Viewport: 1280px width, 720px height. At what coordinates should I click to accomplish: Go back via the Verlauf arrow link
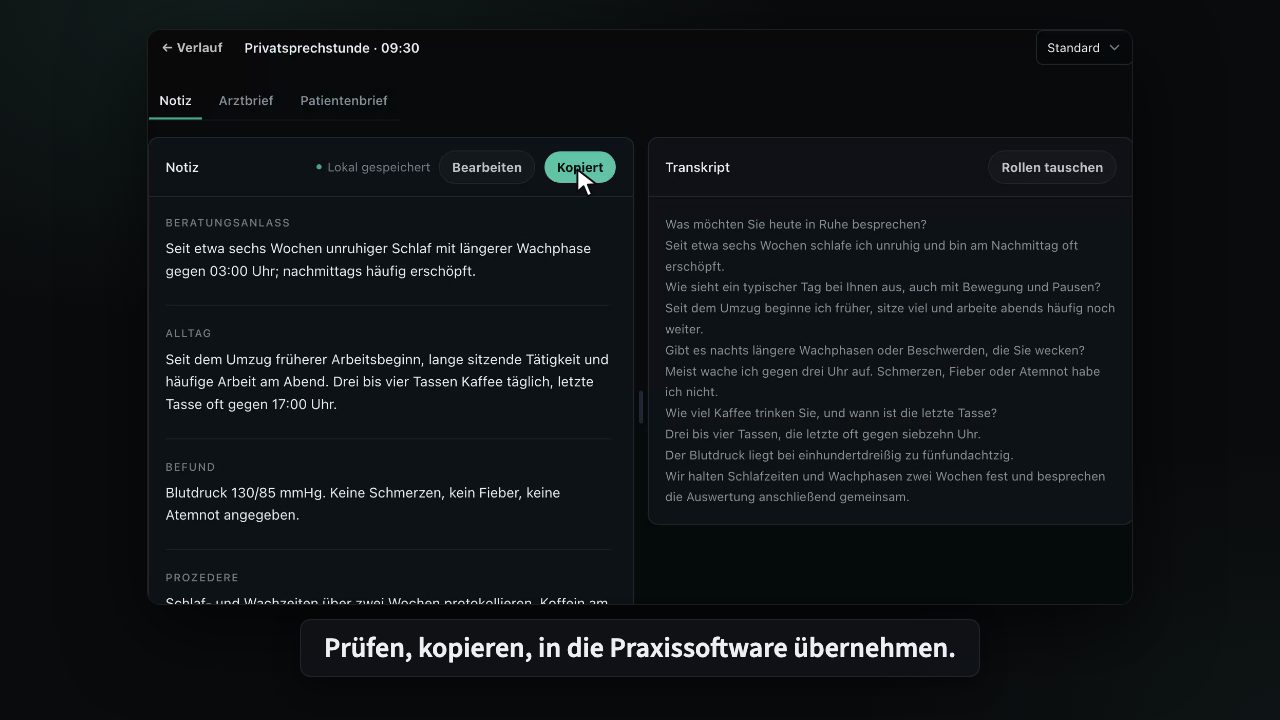pos(192,47)
